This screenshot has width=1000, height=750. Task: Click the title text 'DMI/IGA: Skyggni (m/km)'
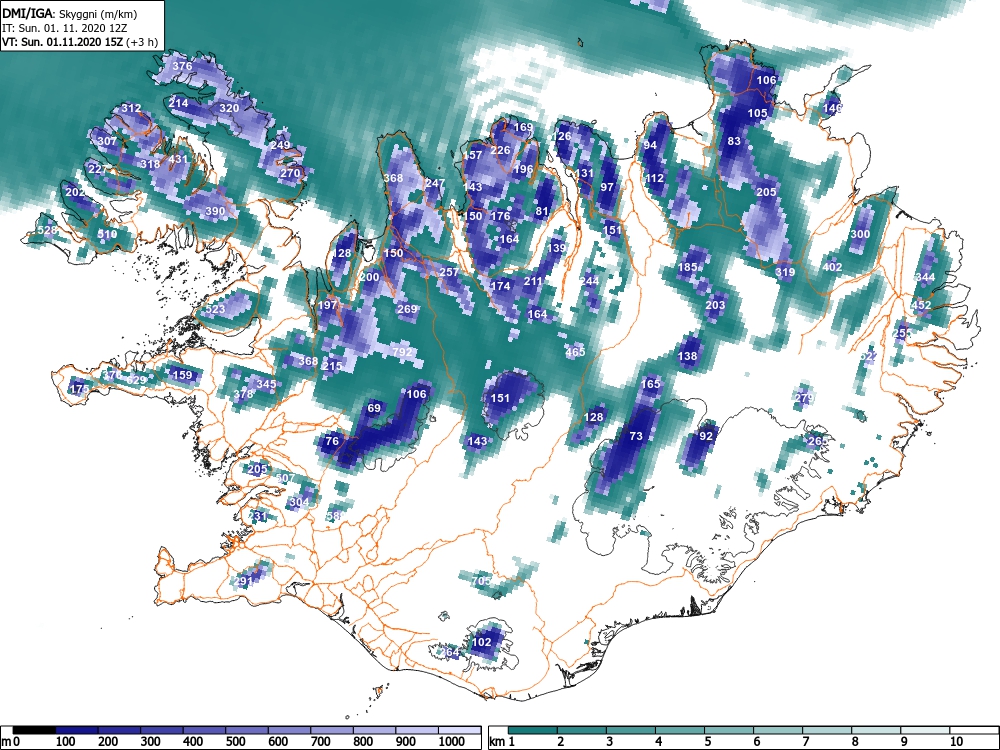70,13
